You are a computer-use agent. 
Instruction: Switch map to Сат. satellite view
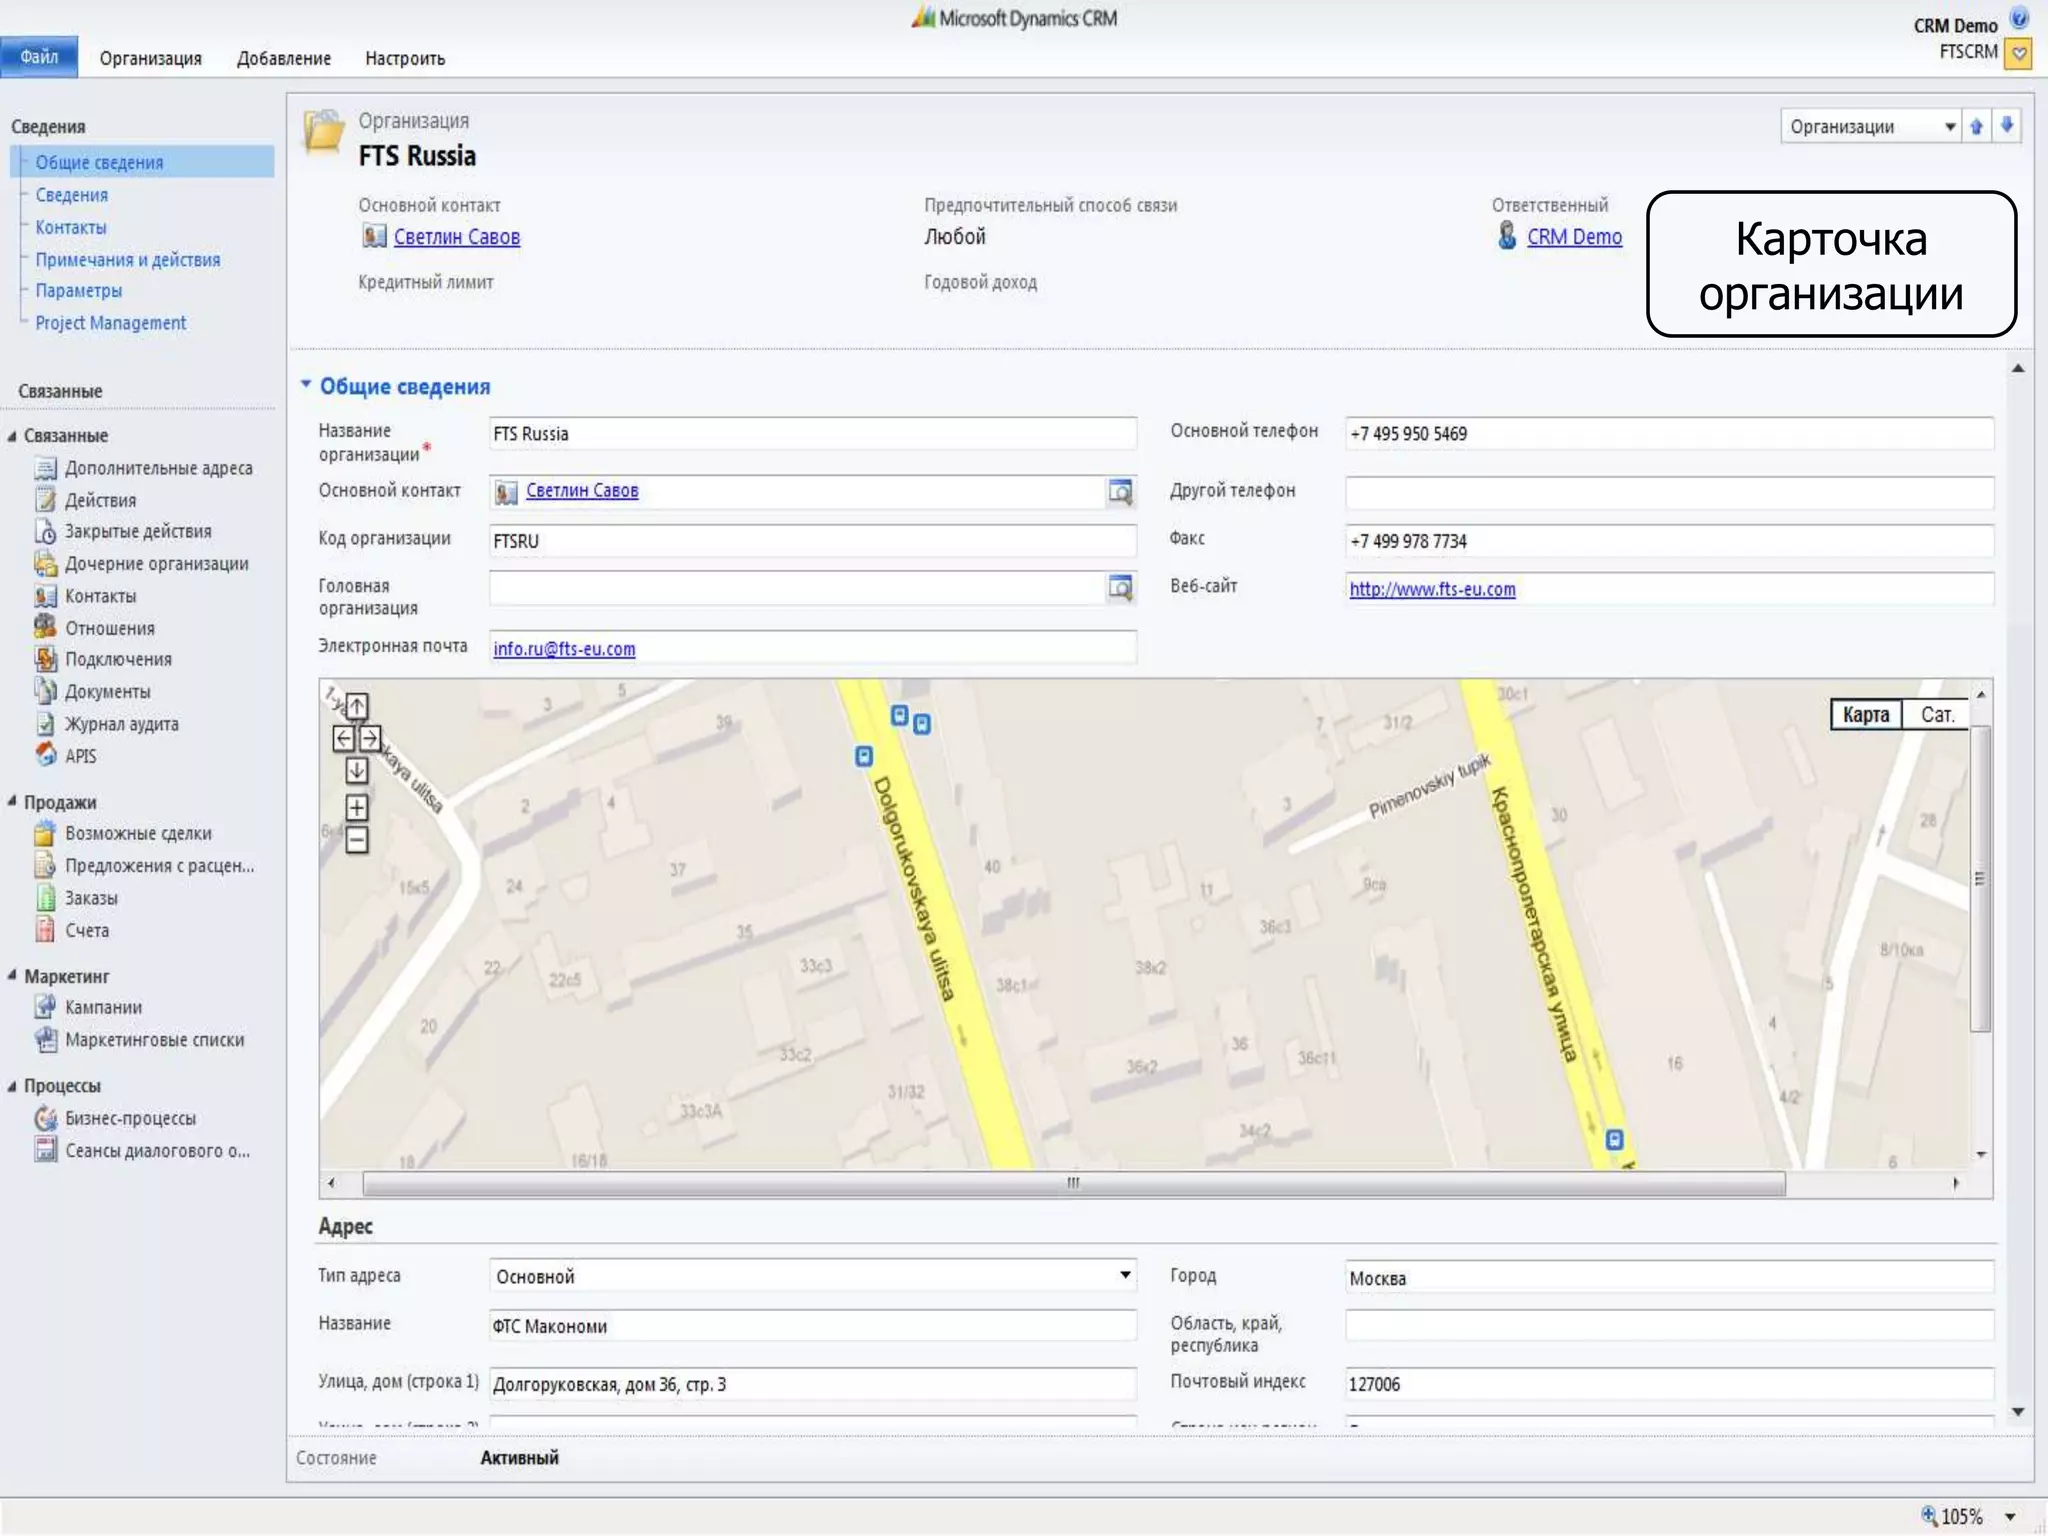(x=1936, y=715)
